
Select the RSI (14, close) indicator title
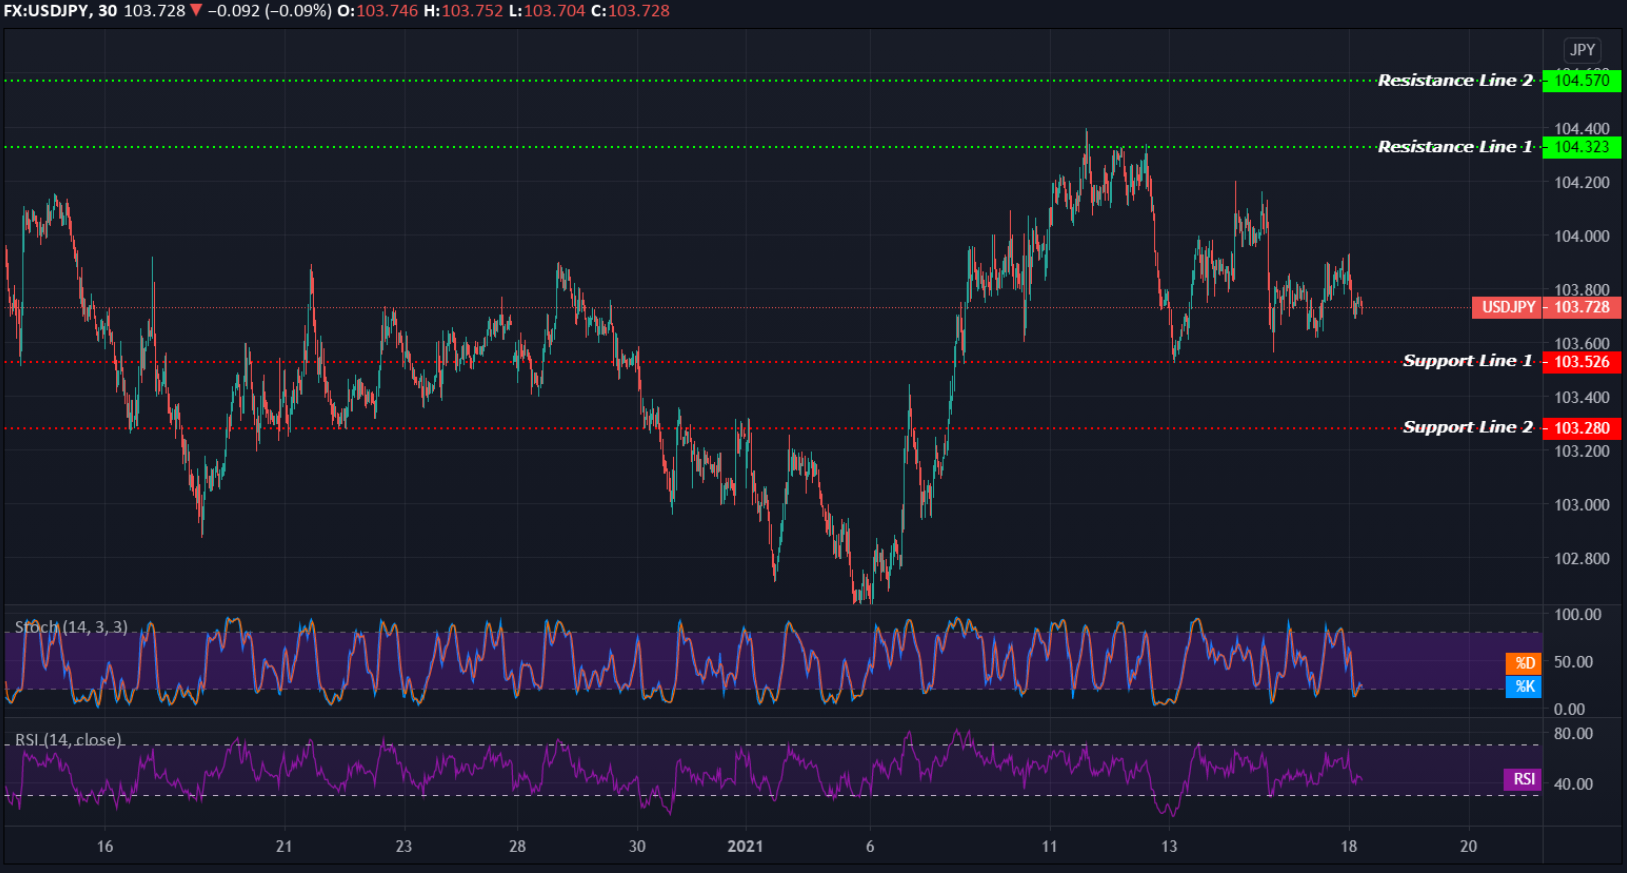tap(68, 740)
